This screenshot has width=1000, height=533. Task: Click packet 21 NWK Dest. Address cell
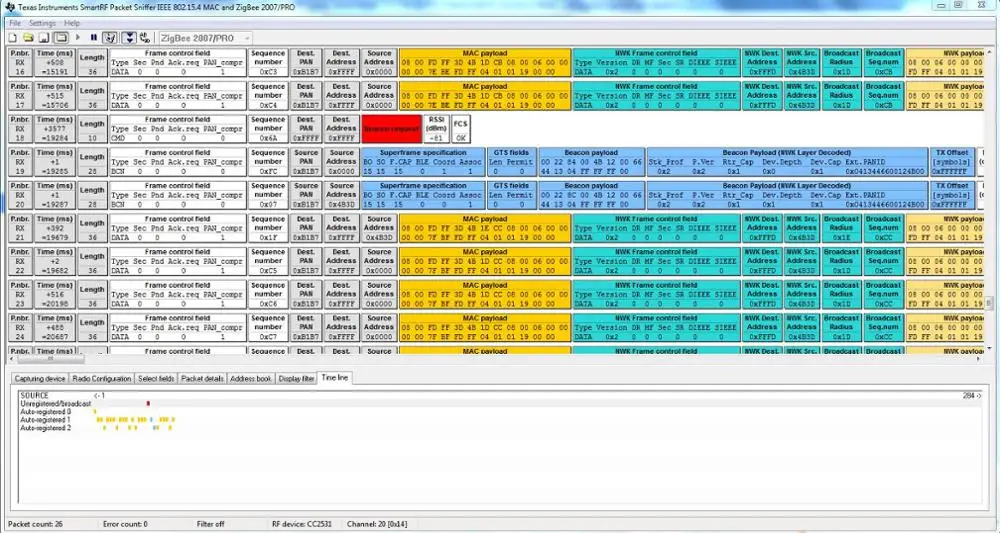pos(761,229)
